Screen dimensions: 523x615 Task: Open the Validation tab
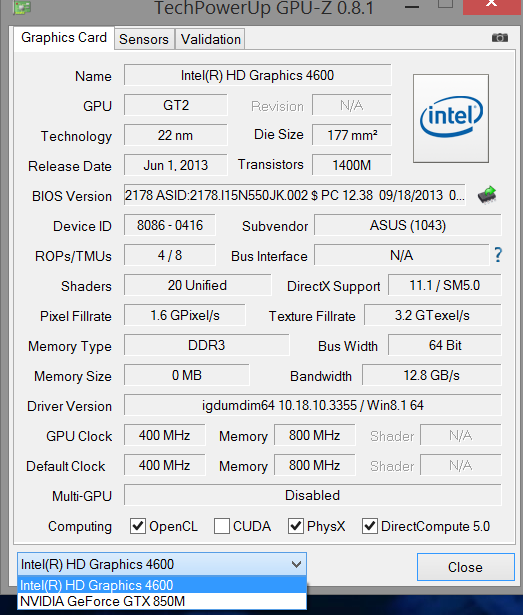pos(211,39)
